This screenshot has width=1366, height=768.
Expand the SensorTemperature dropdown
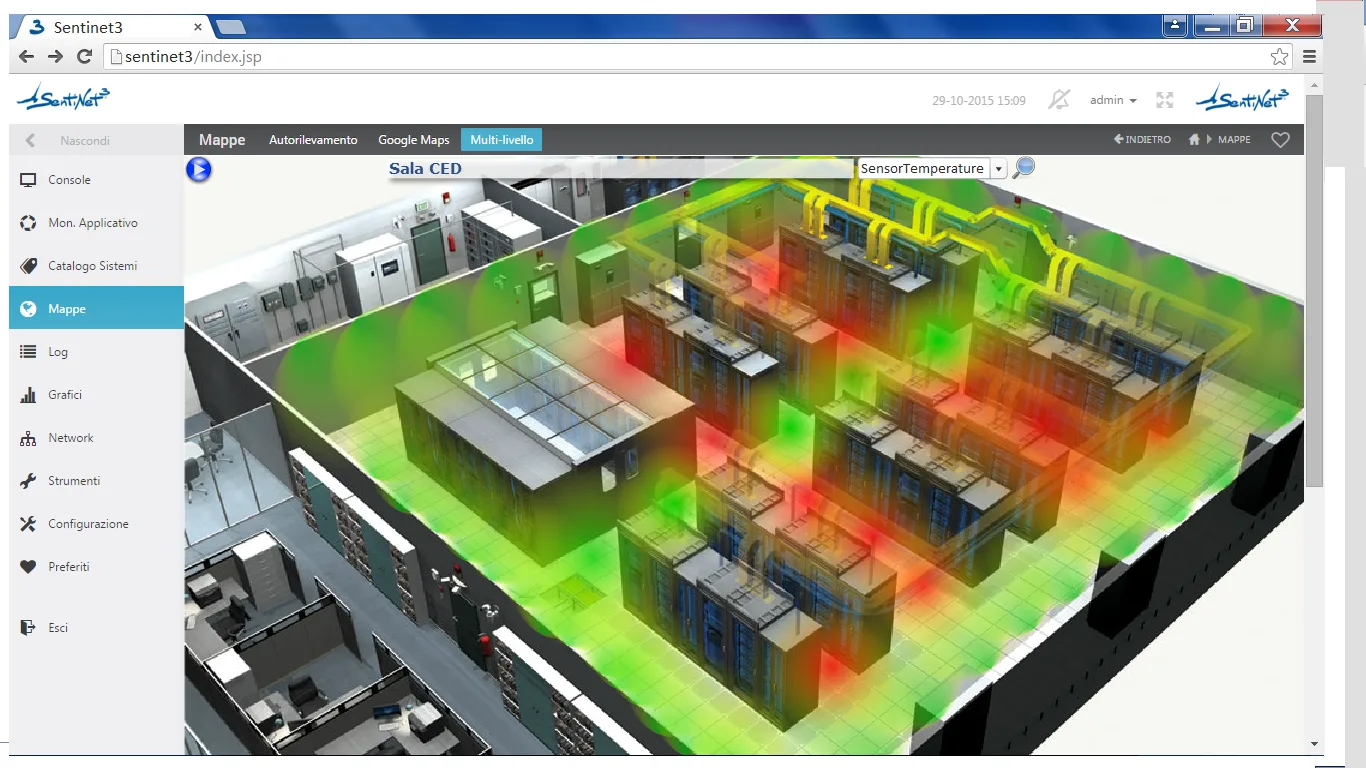[998, 169]
